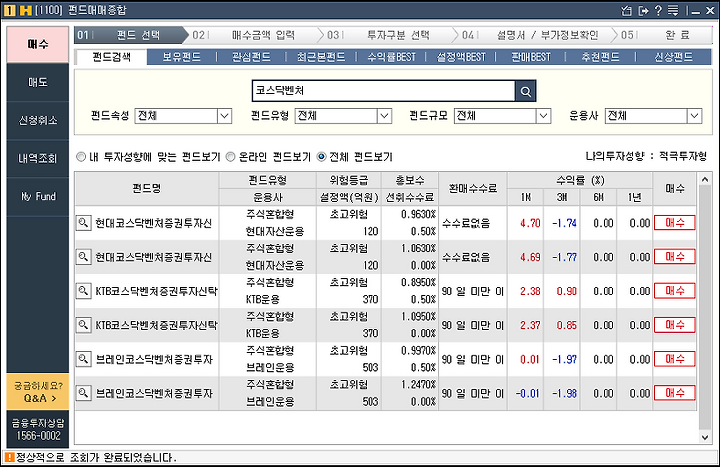Click 총보수 column header
The height and width of the screenshot is (467, 720).
410,180
